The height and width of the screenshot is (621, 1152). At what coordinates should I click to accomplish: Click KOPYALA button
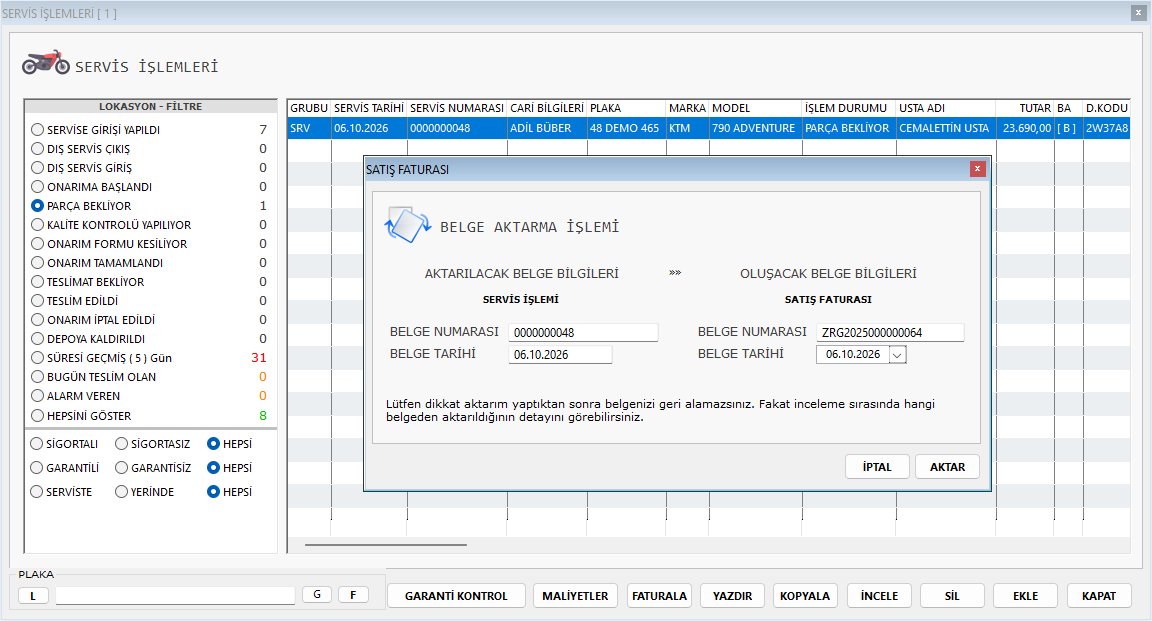804,596
